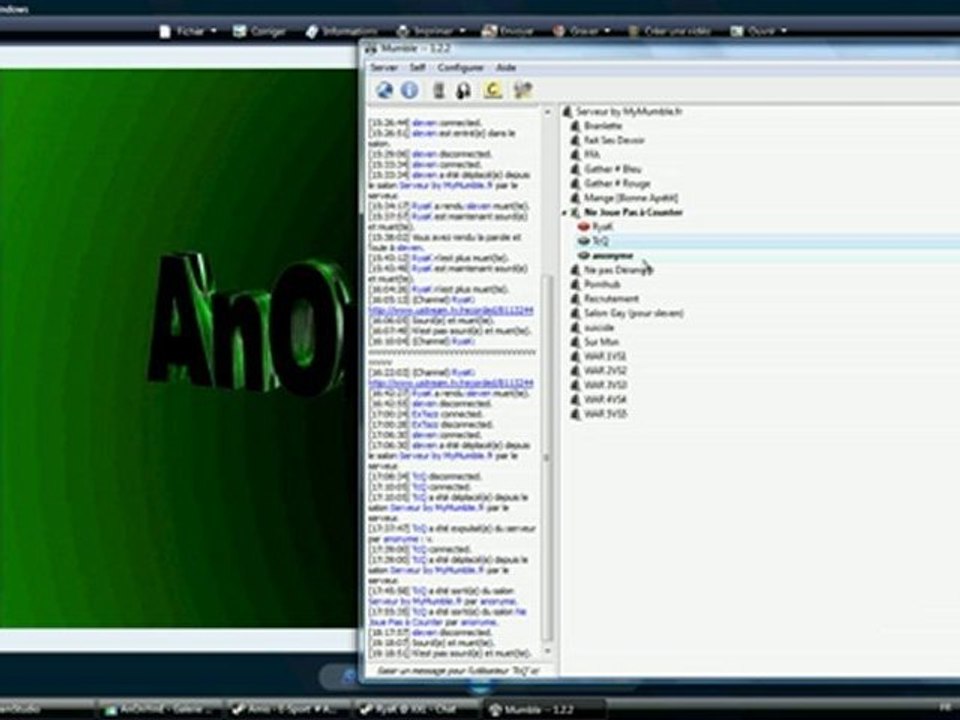Open the Ouvrir dropdown in photo gallery
The width and height of the screenshot is (960, 720).
[x=759, y=31]
